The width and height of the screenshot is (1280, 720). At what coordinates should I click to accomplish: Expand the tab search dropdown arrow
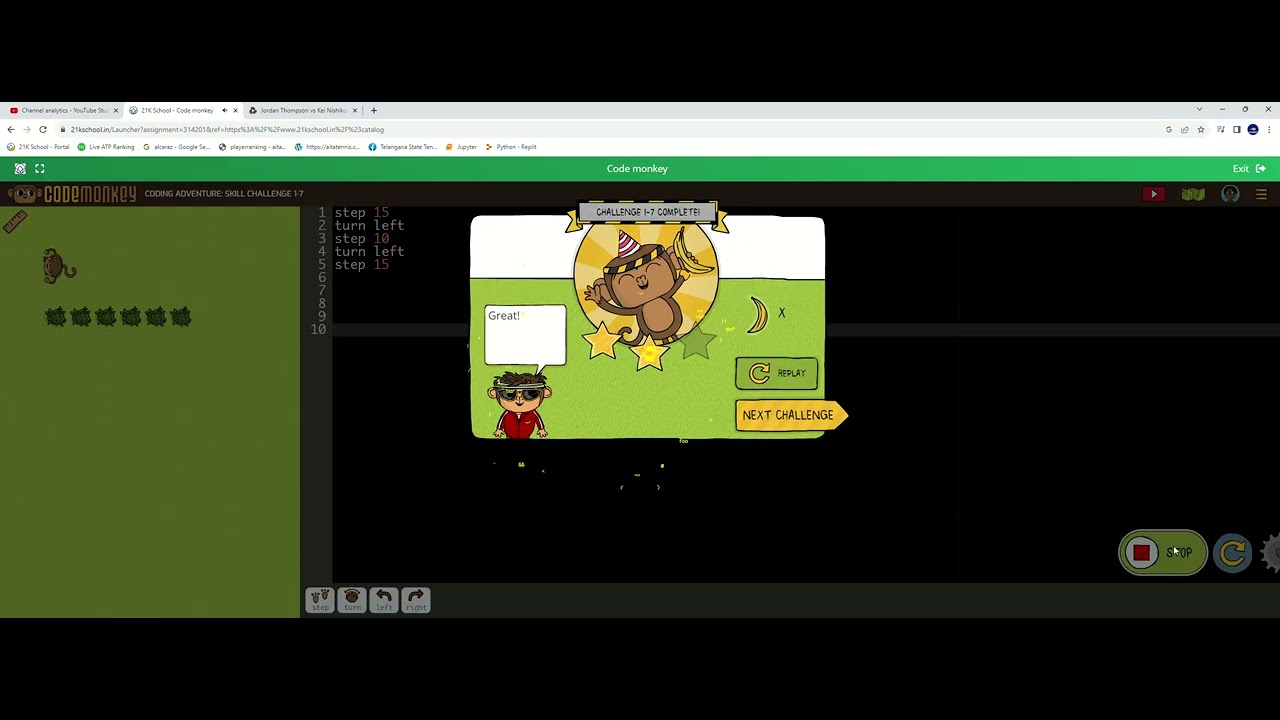(x=1199, y=109)
